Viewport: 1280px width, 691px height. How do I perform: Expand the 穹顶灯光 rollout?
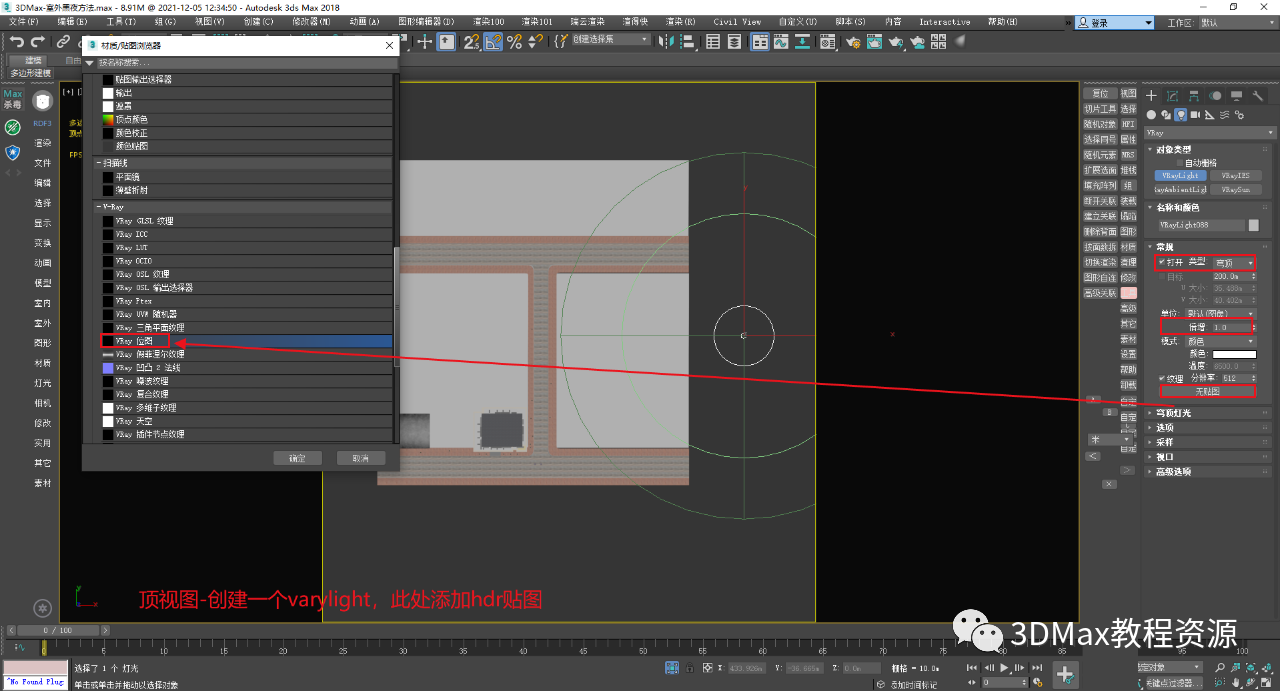coord(1176,412)
